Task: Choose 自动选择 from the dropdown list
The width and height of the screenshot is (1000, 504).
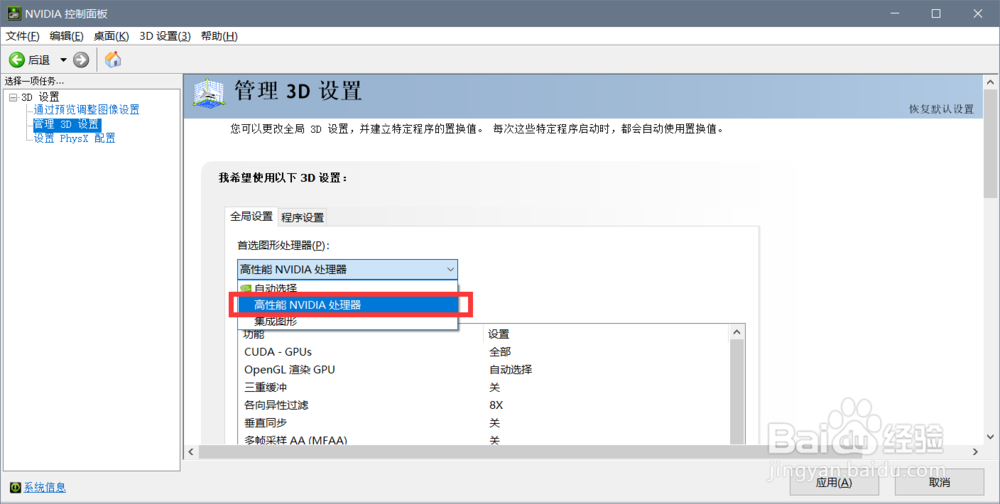Action: click(x=348, y=288)
